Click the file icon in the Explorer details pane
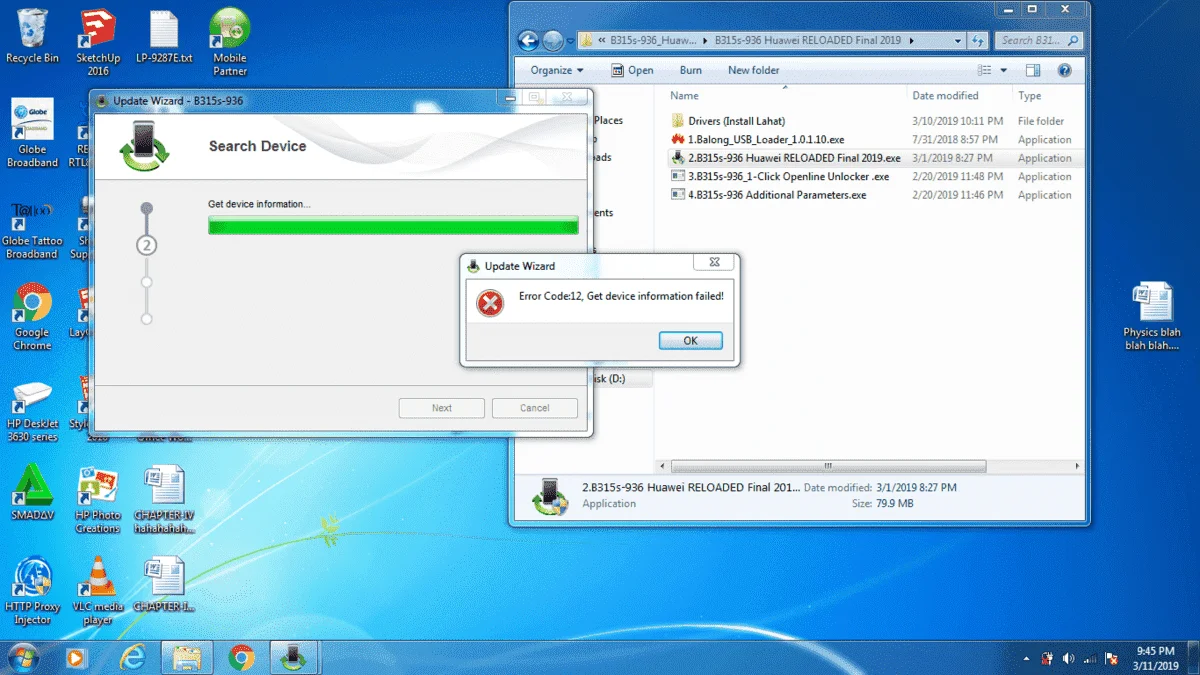Screen dimensions: 1200x675 pos(548,496)
